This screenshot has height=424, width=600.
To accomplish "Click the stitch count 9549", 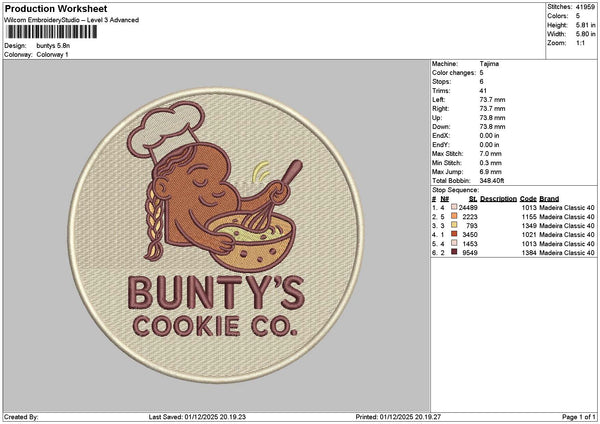I will coord(470,253).
